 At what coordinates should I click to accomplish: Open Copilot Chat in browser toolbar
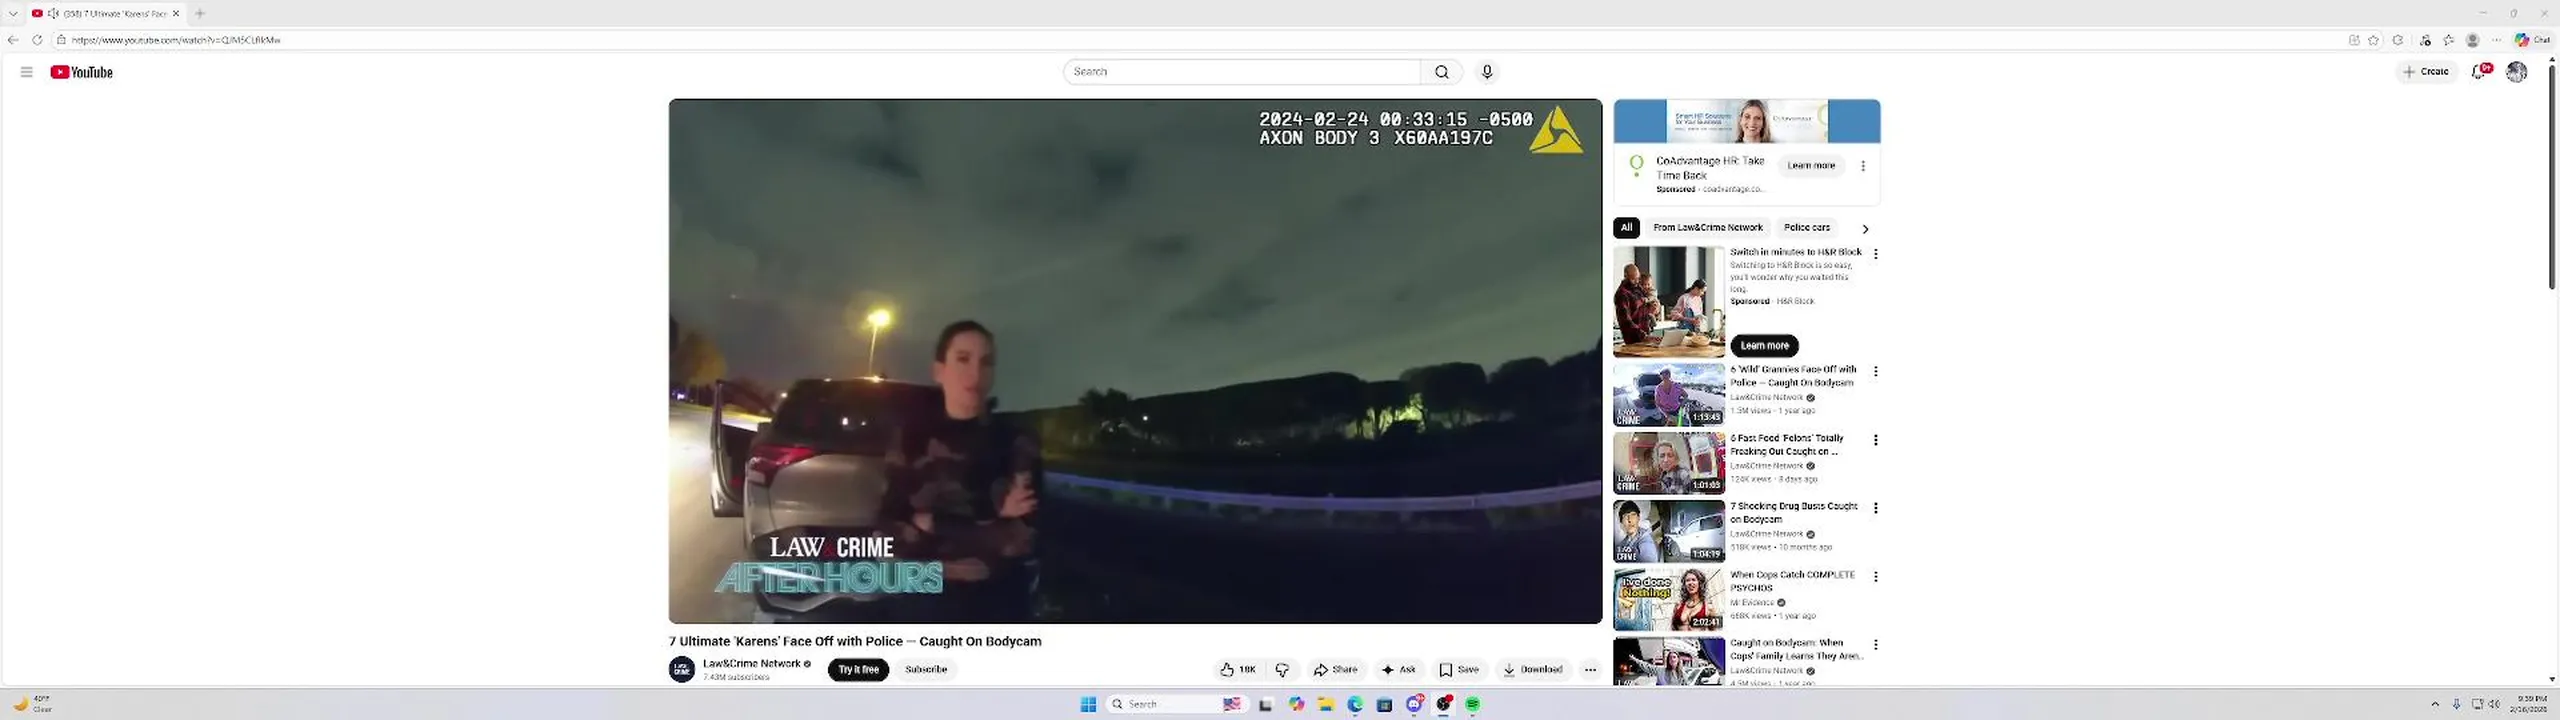[2534, 40]
